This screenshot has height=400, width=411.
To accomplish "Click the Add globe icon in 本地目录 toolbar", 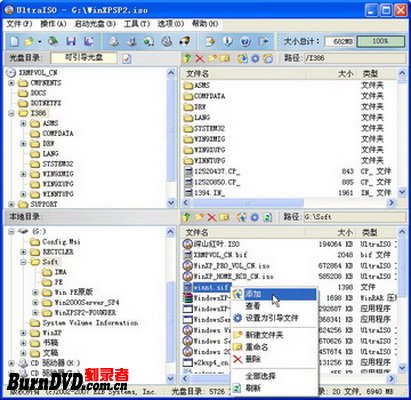I will [x=242, y=217].
